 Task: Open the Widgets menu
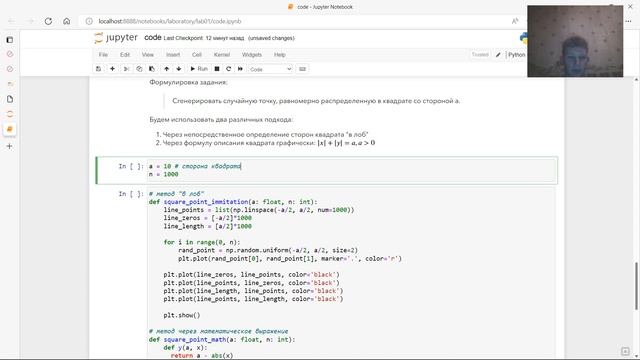[252, 55]
